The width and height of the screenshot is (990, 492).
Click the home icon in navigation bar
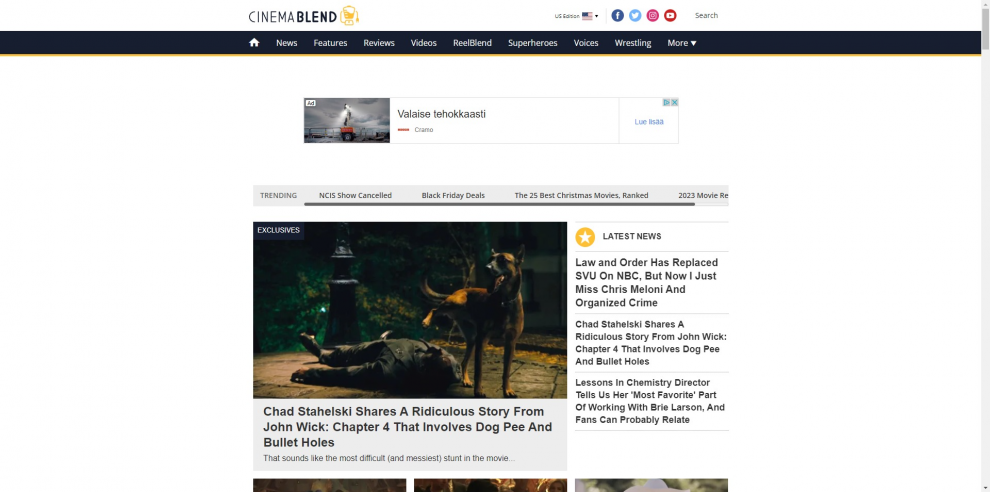coord(254,43)
